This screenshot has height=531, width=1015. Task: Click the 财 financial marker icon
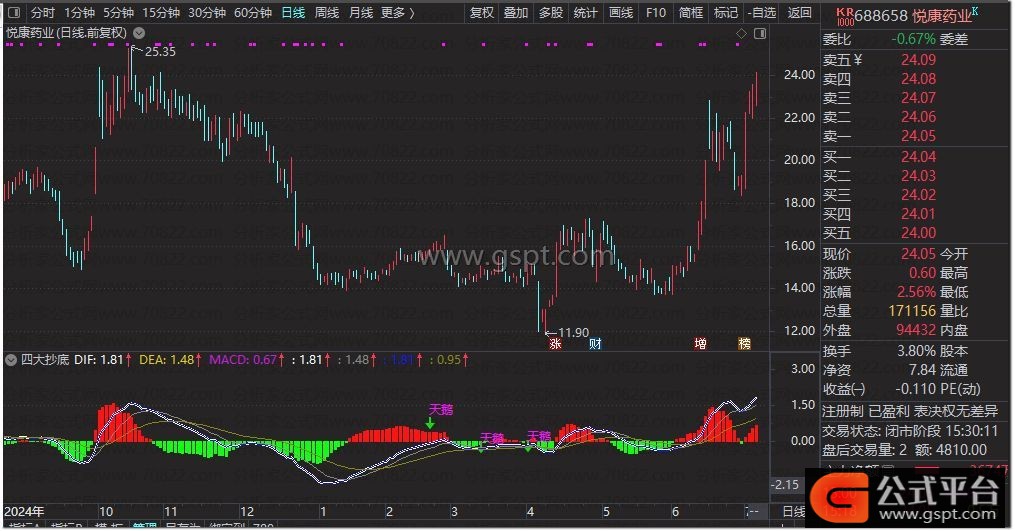[595, 344]
